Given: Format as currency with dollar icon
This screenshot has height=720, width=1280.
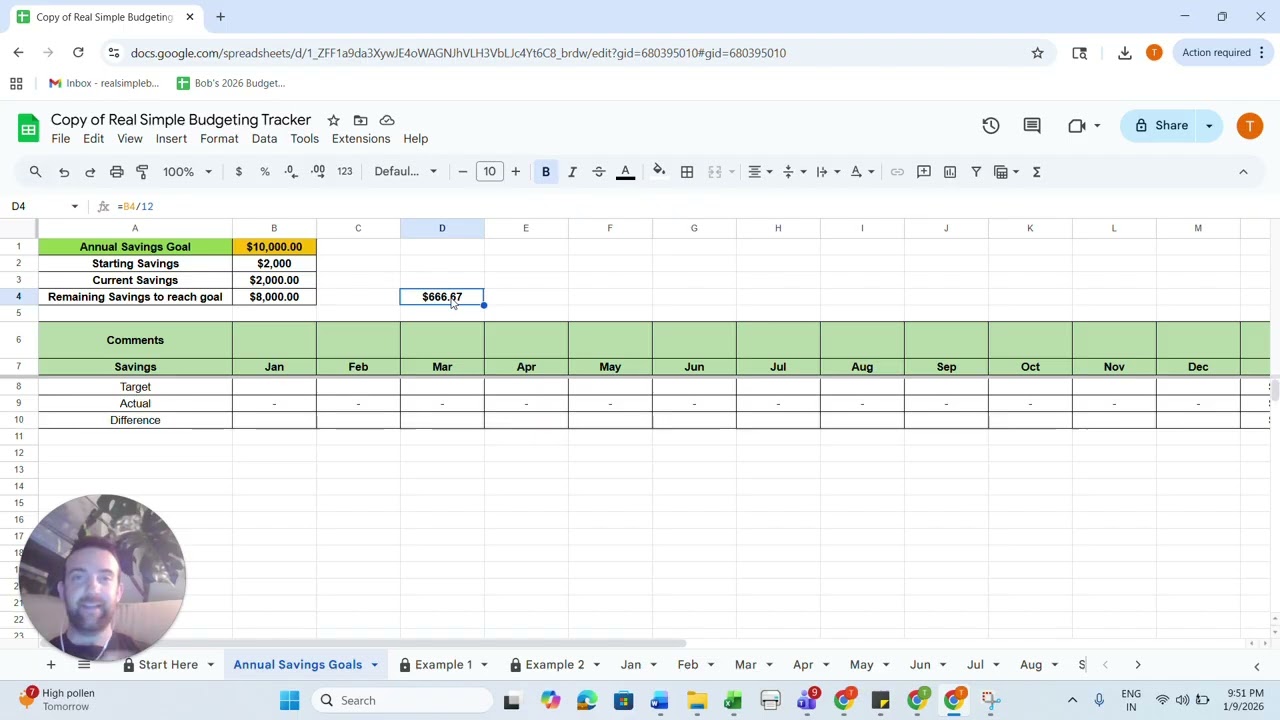Looking at the screenshot, I should point(238,172).
